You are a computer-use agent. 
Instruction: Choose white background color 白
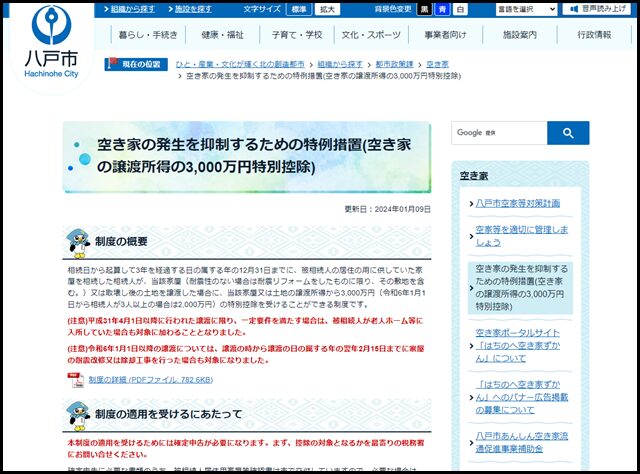[x=460, y=9]
